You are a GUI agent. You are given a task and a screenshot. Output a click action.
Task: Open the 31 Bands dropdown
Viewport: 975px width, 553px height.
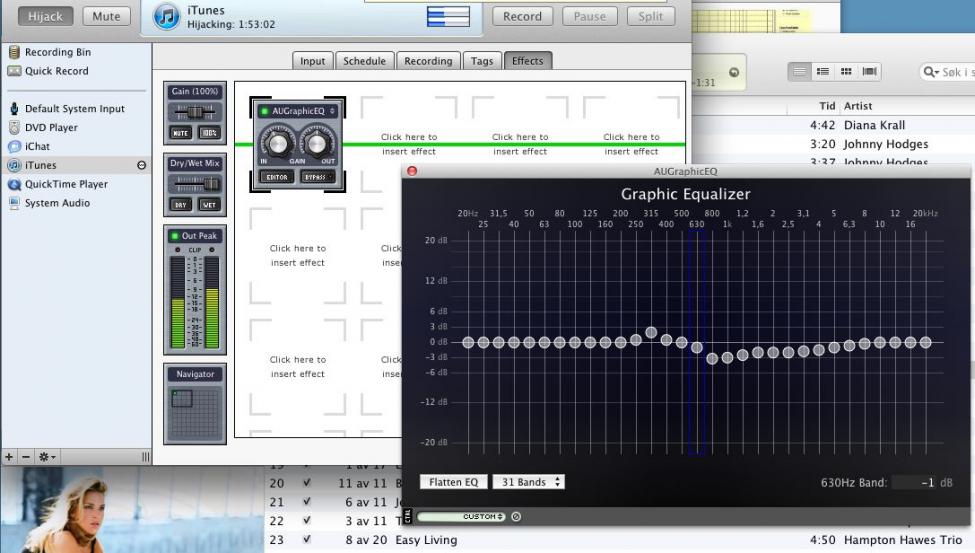pyautogui.click(x=529, y=482)
